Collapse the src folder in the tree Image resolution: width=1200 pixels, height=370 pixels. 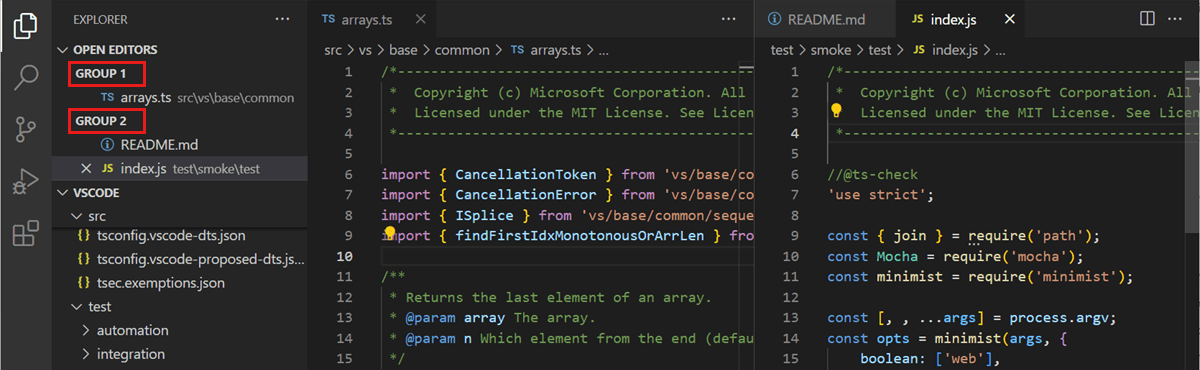(77, 215)
